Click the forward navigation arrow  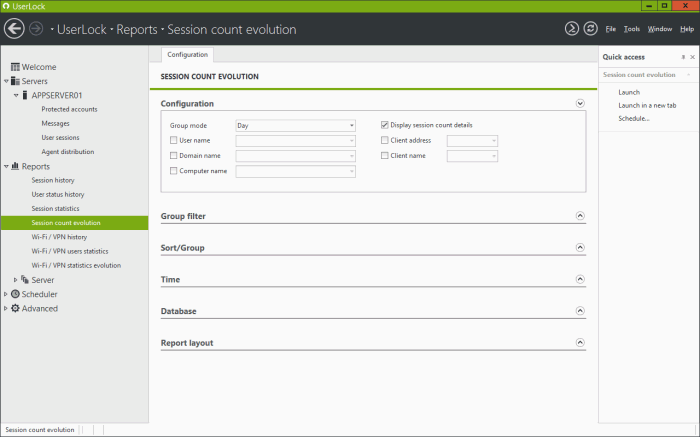pos(36,29)
